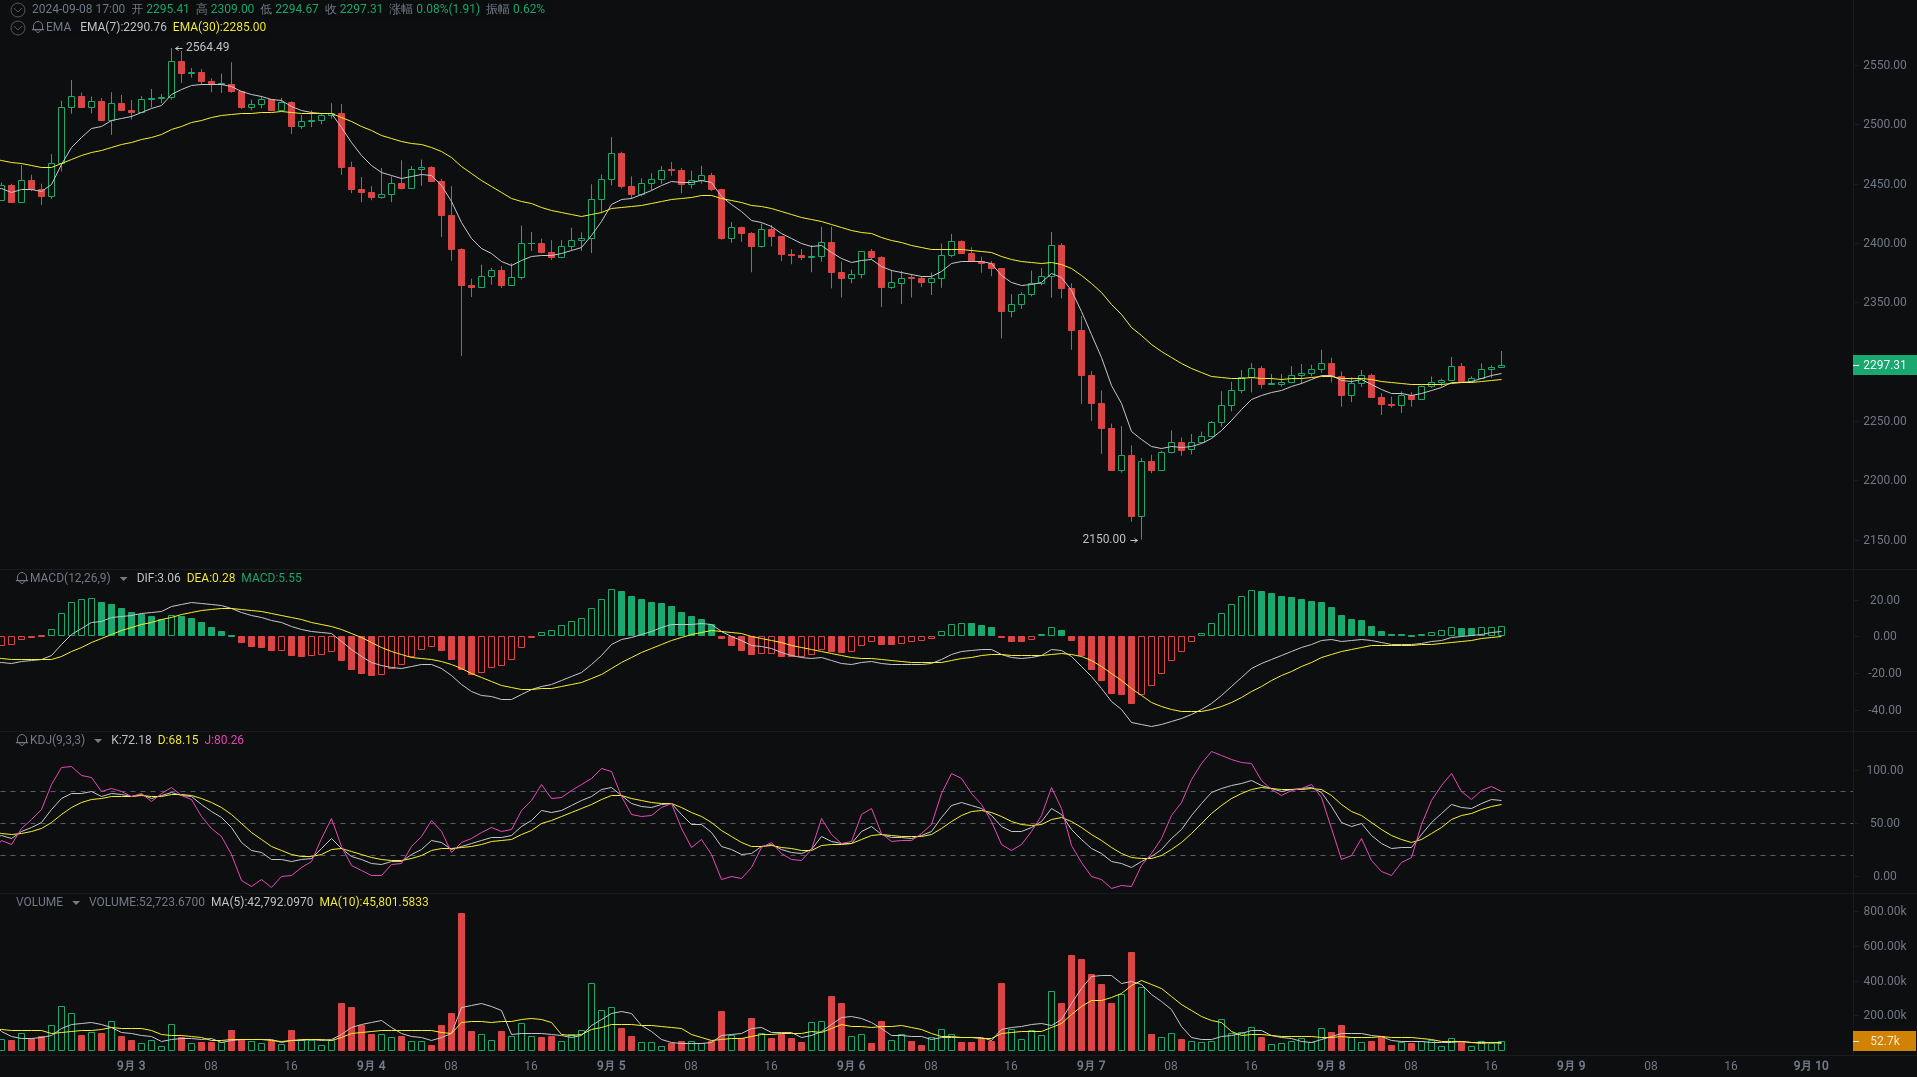The image size is (1917, 1077).
Task: Click the -40.00 MACD axis label
Action: (1884, 710)
